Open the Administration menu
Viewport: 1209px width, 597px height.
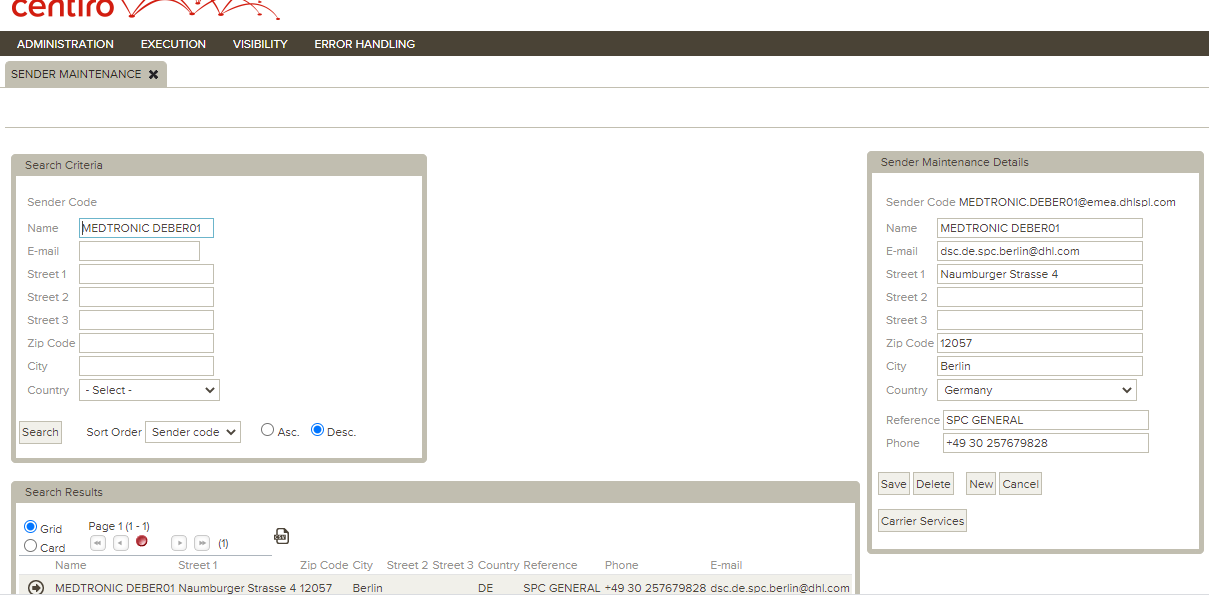65,44
